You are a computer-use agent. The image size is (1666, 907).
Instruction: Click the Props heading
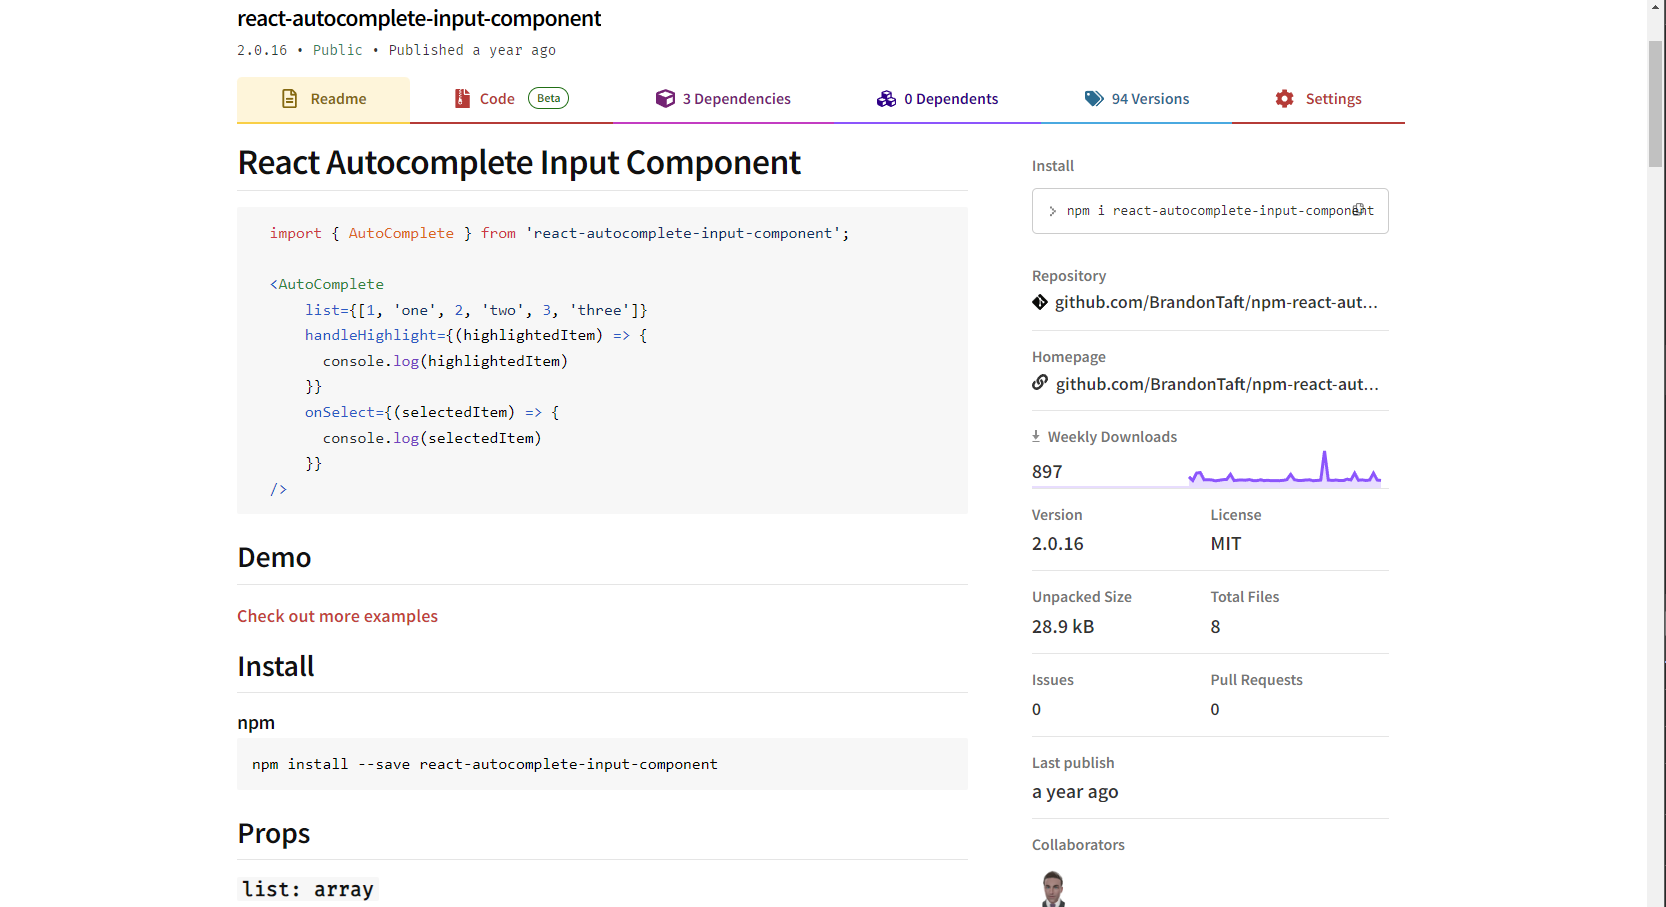click(x=274, y=833)
